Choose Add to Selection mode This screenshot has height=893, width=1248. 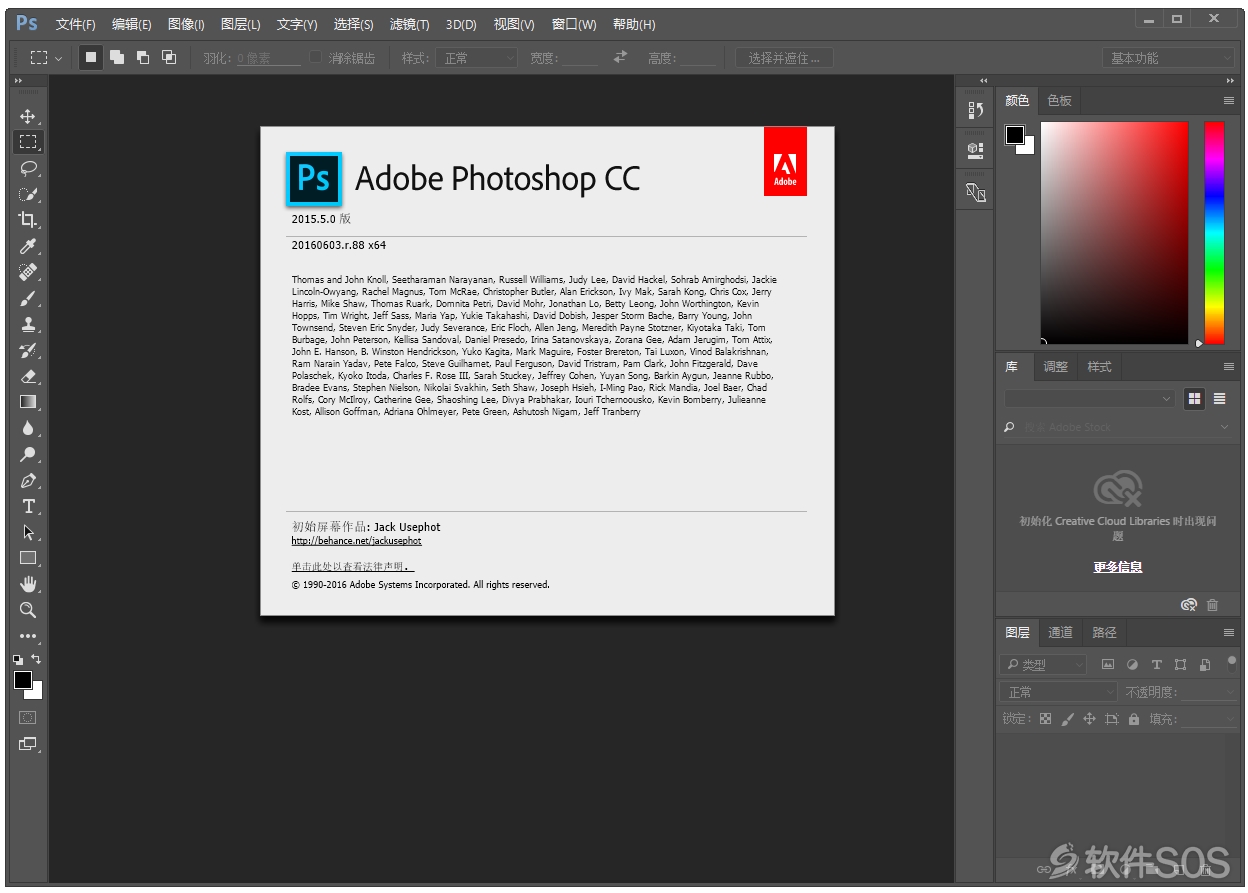[117, 58]
